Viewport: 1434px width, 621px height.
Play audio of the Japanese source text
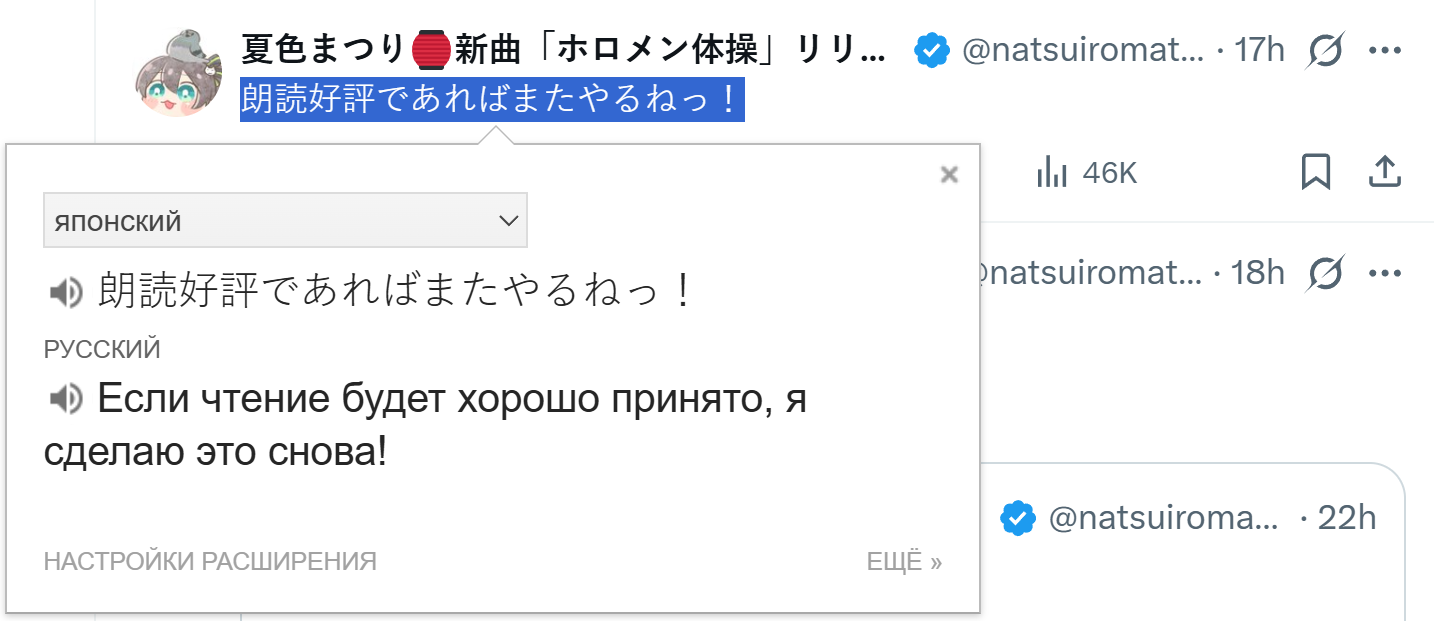(x=65, y=292)
